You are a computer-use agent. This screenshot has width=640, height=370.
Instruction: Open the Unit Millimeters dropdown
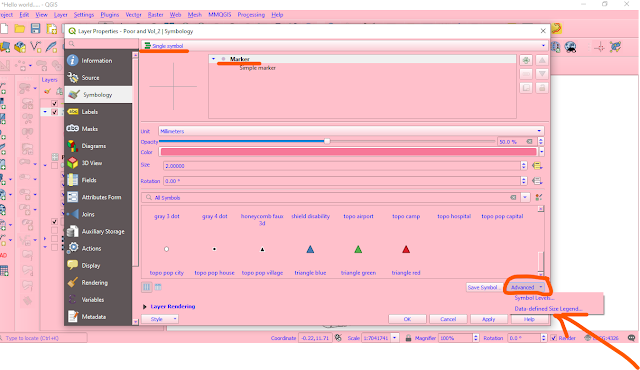click(351, 131)
